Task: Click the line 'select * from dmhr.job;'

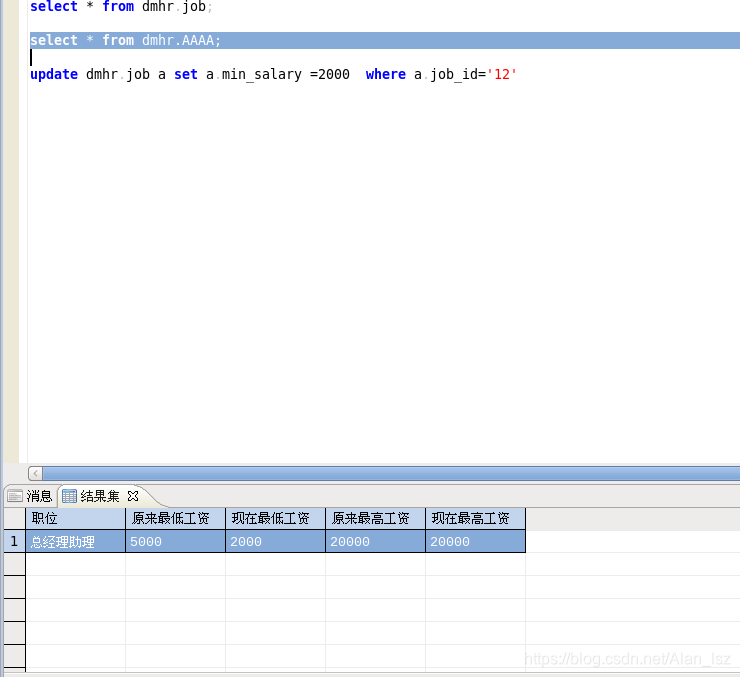Action: coord(121,7)
